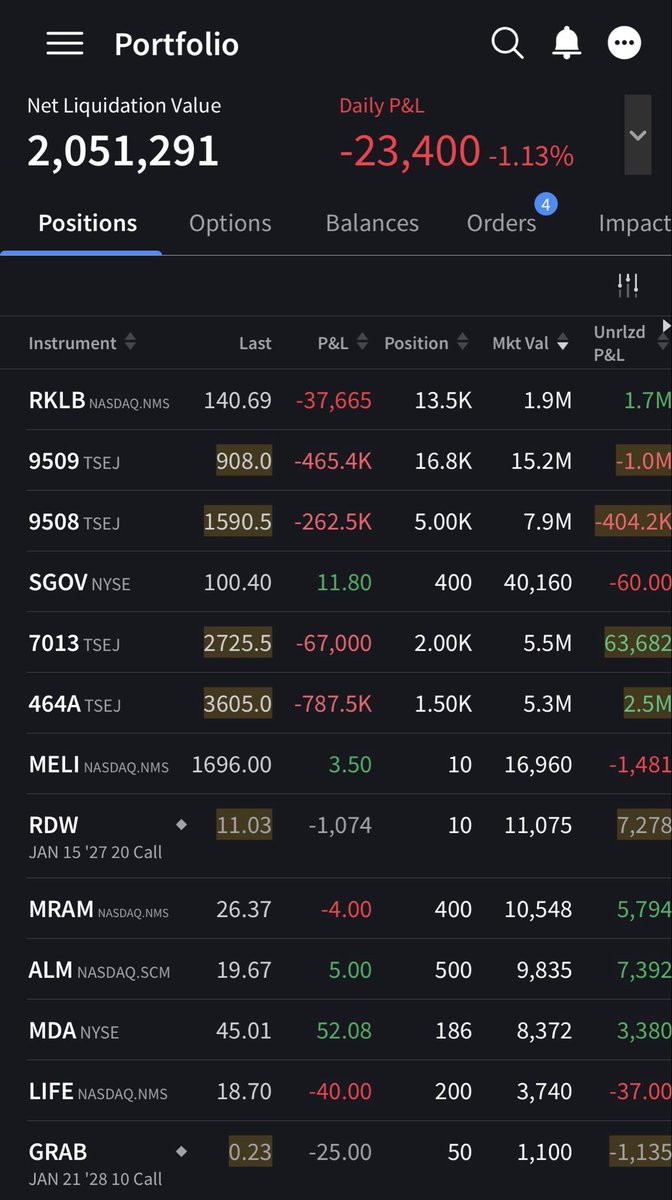Screen dimensions: 672x1200
Task: Tap RKLB P&L -37,665
Action: pos(334,401)
